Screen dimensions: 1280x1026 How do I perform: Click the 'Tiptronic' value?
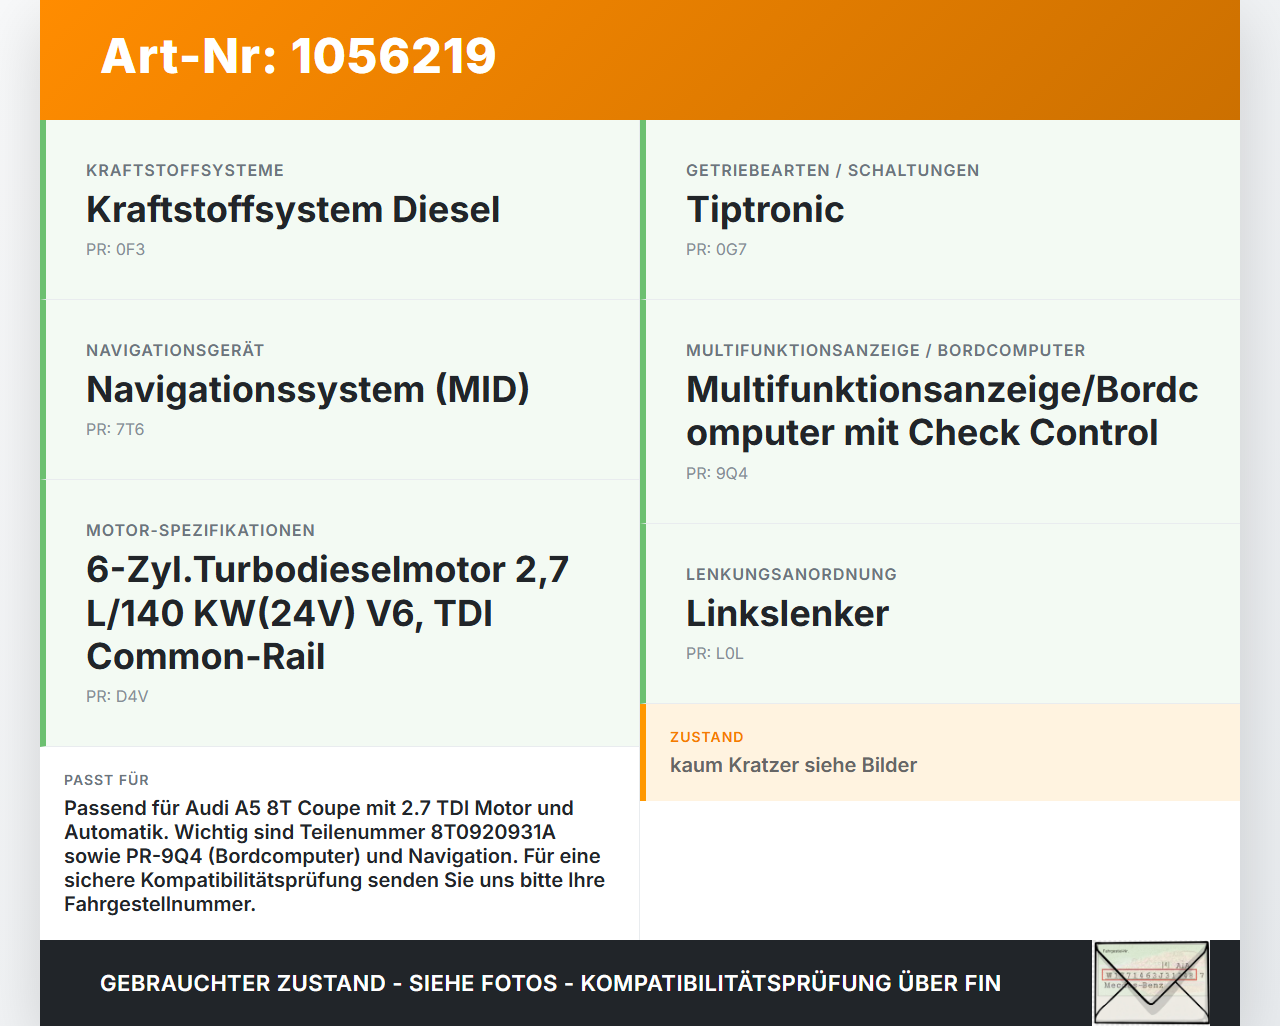765,210
